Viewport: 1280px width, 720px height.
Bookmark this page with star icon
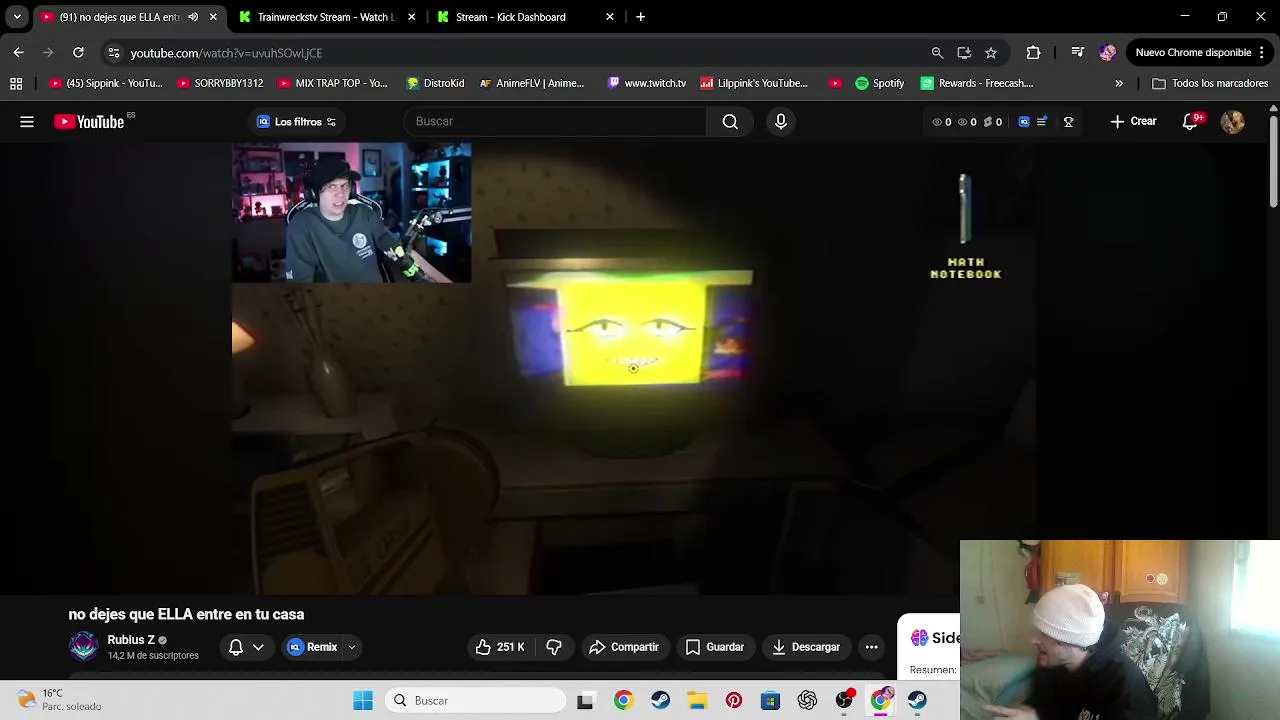click(x=990, y=53)
